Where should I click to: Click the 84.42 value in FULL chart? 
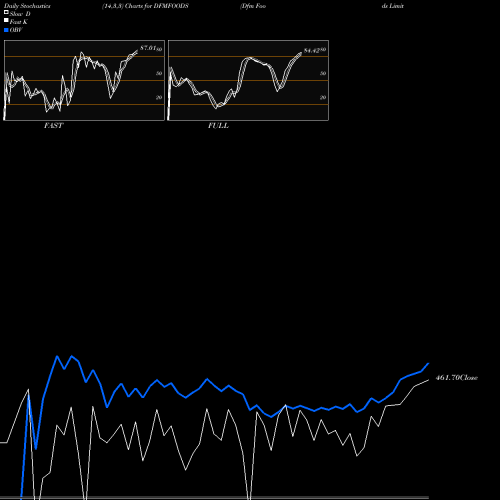coord(312,51)
